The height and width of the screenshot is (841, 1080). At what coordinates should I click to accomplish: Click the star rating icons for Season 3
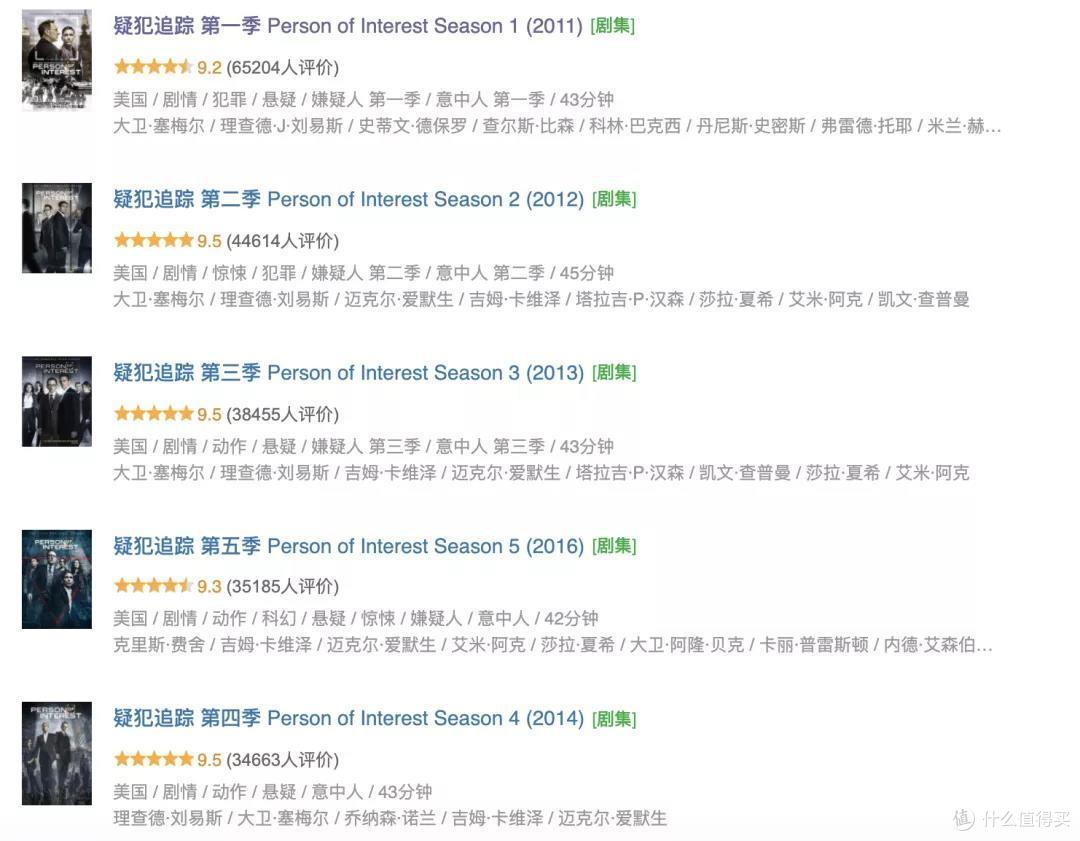click(153, 414)
